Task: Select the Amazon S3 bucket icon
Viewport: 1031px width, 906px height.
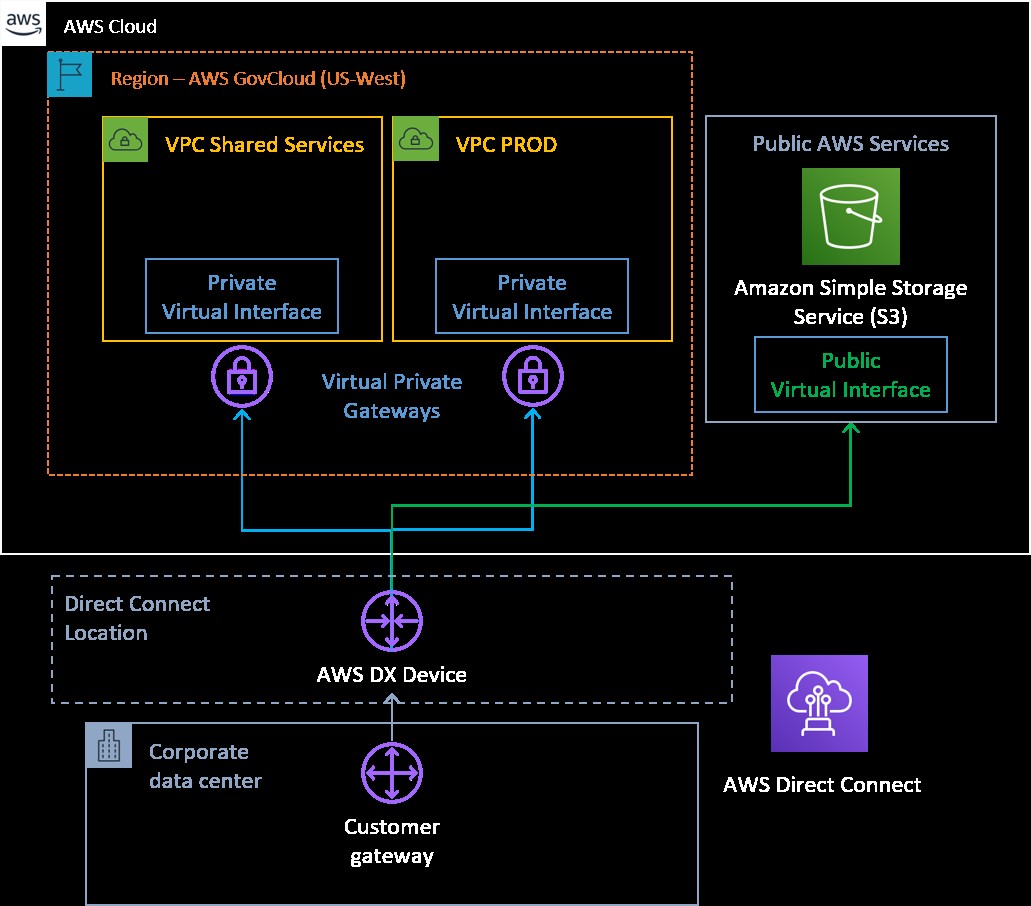Action: click(x=850, y=216)
